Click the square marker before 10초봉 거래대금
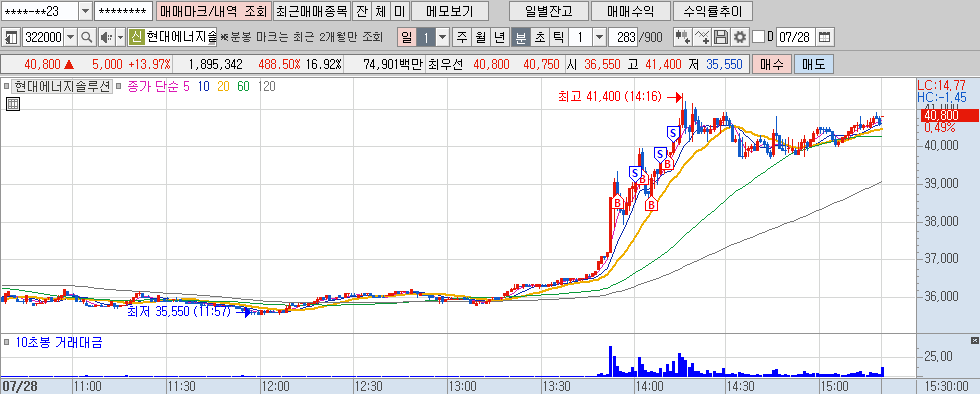The image size is (980, 394). tap(7, 342)
